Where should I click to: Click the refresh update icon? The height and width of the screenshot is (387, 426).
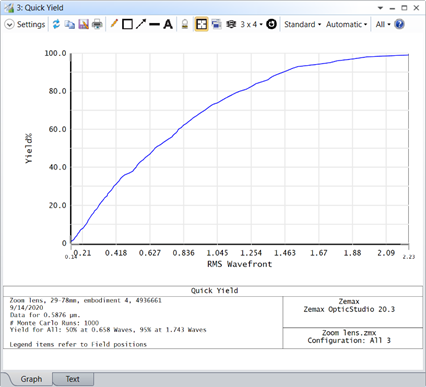(x=56, y=24)
